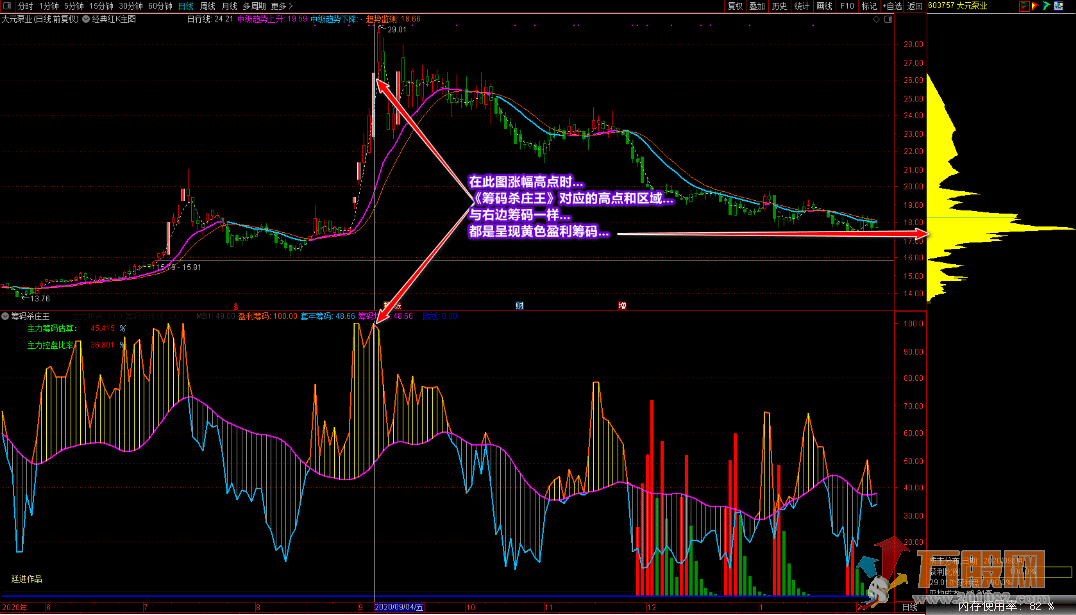The height and width of the screenshot is (615, 1076).
Task: Select the 月线 monthly period tab
Action: pos(229,5)
